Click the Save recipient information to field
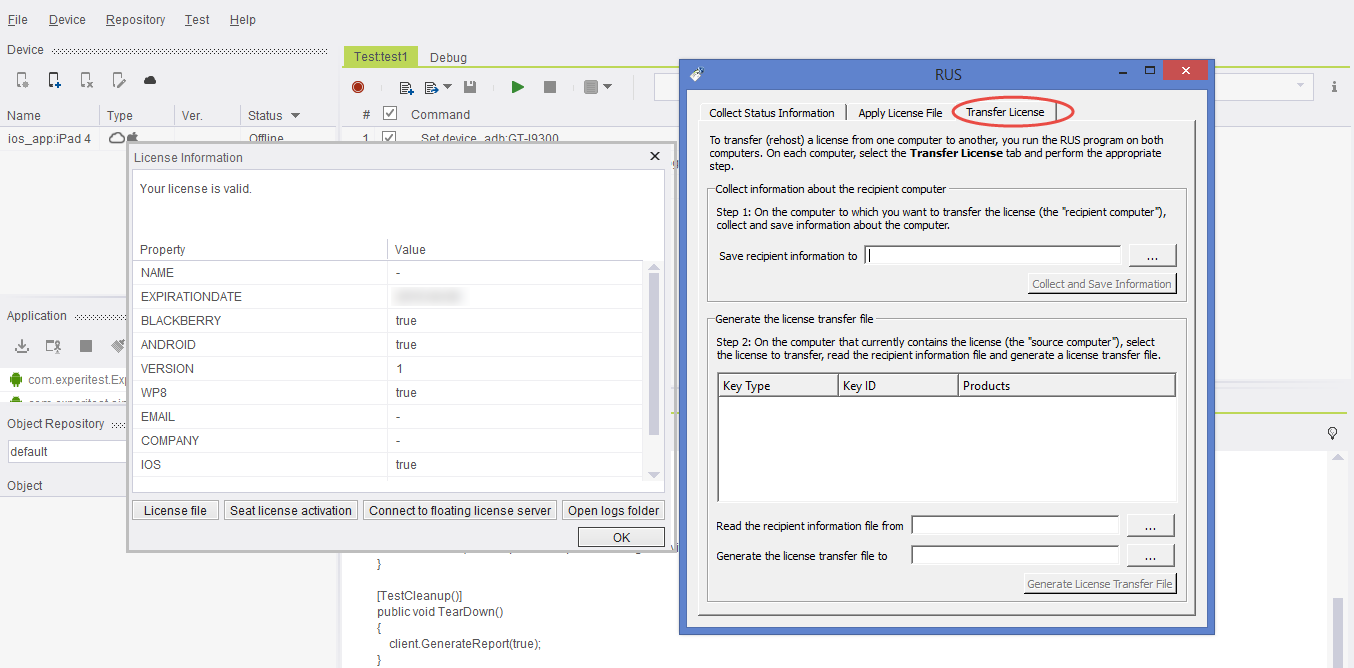The image size is (1354, 668). click(x=994, y=255)
